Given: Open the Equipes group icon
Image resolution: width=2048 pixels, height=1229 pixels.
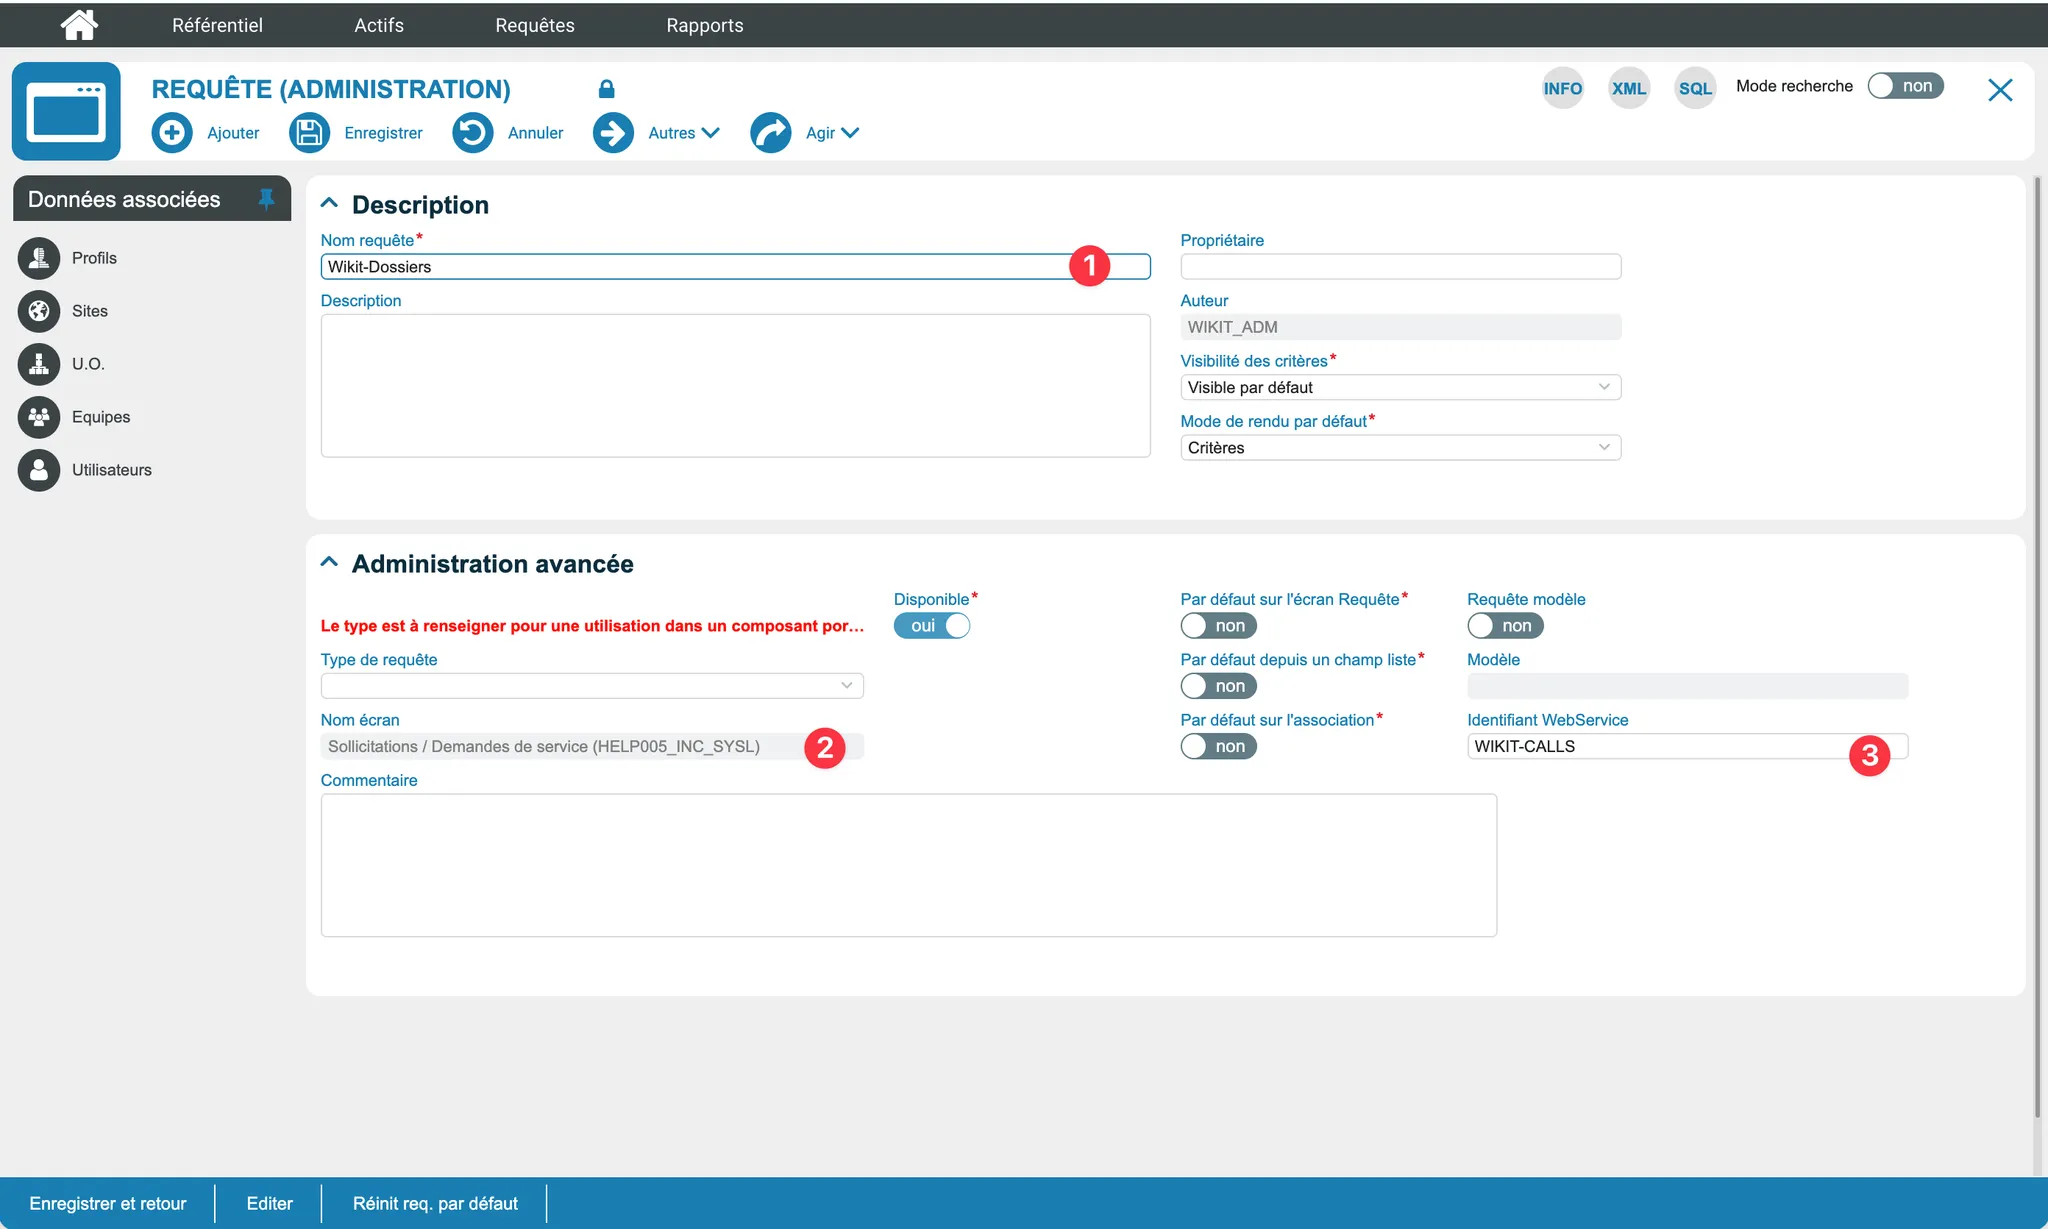Looking at the screenshot, I should 39,417.
